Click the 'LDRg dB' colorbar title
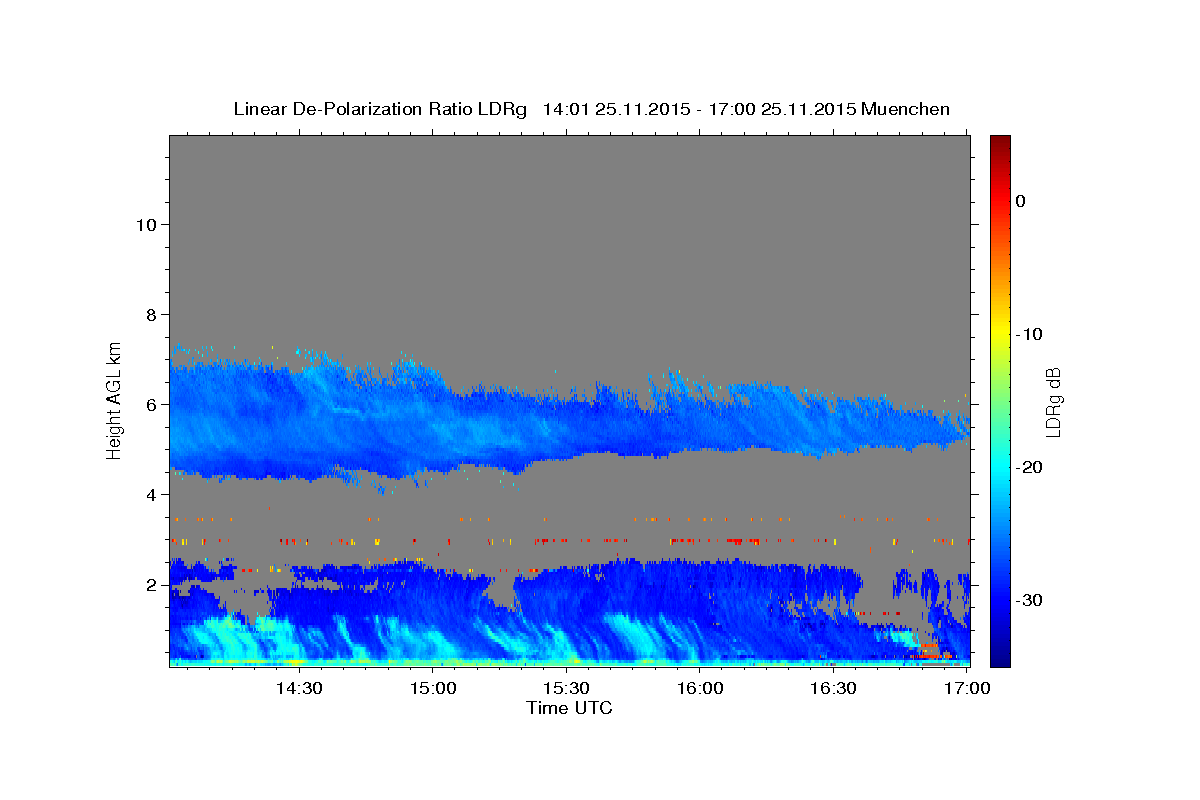This screenshot has width=1200, height=800. tap(1053, 401)
